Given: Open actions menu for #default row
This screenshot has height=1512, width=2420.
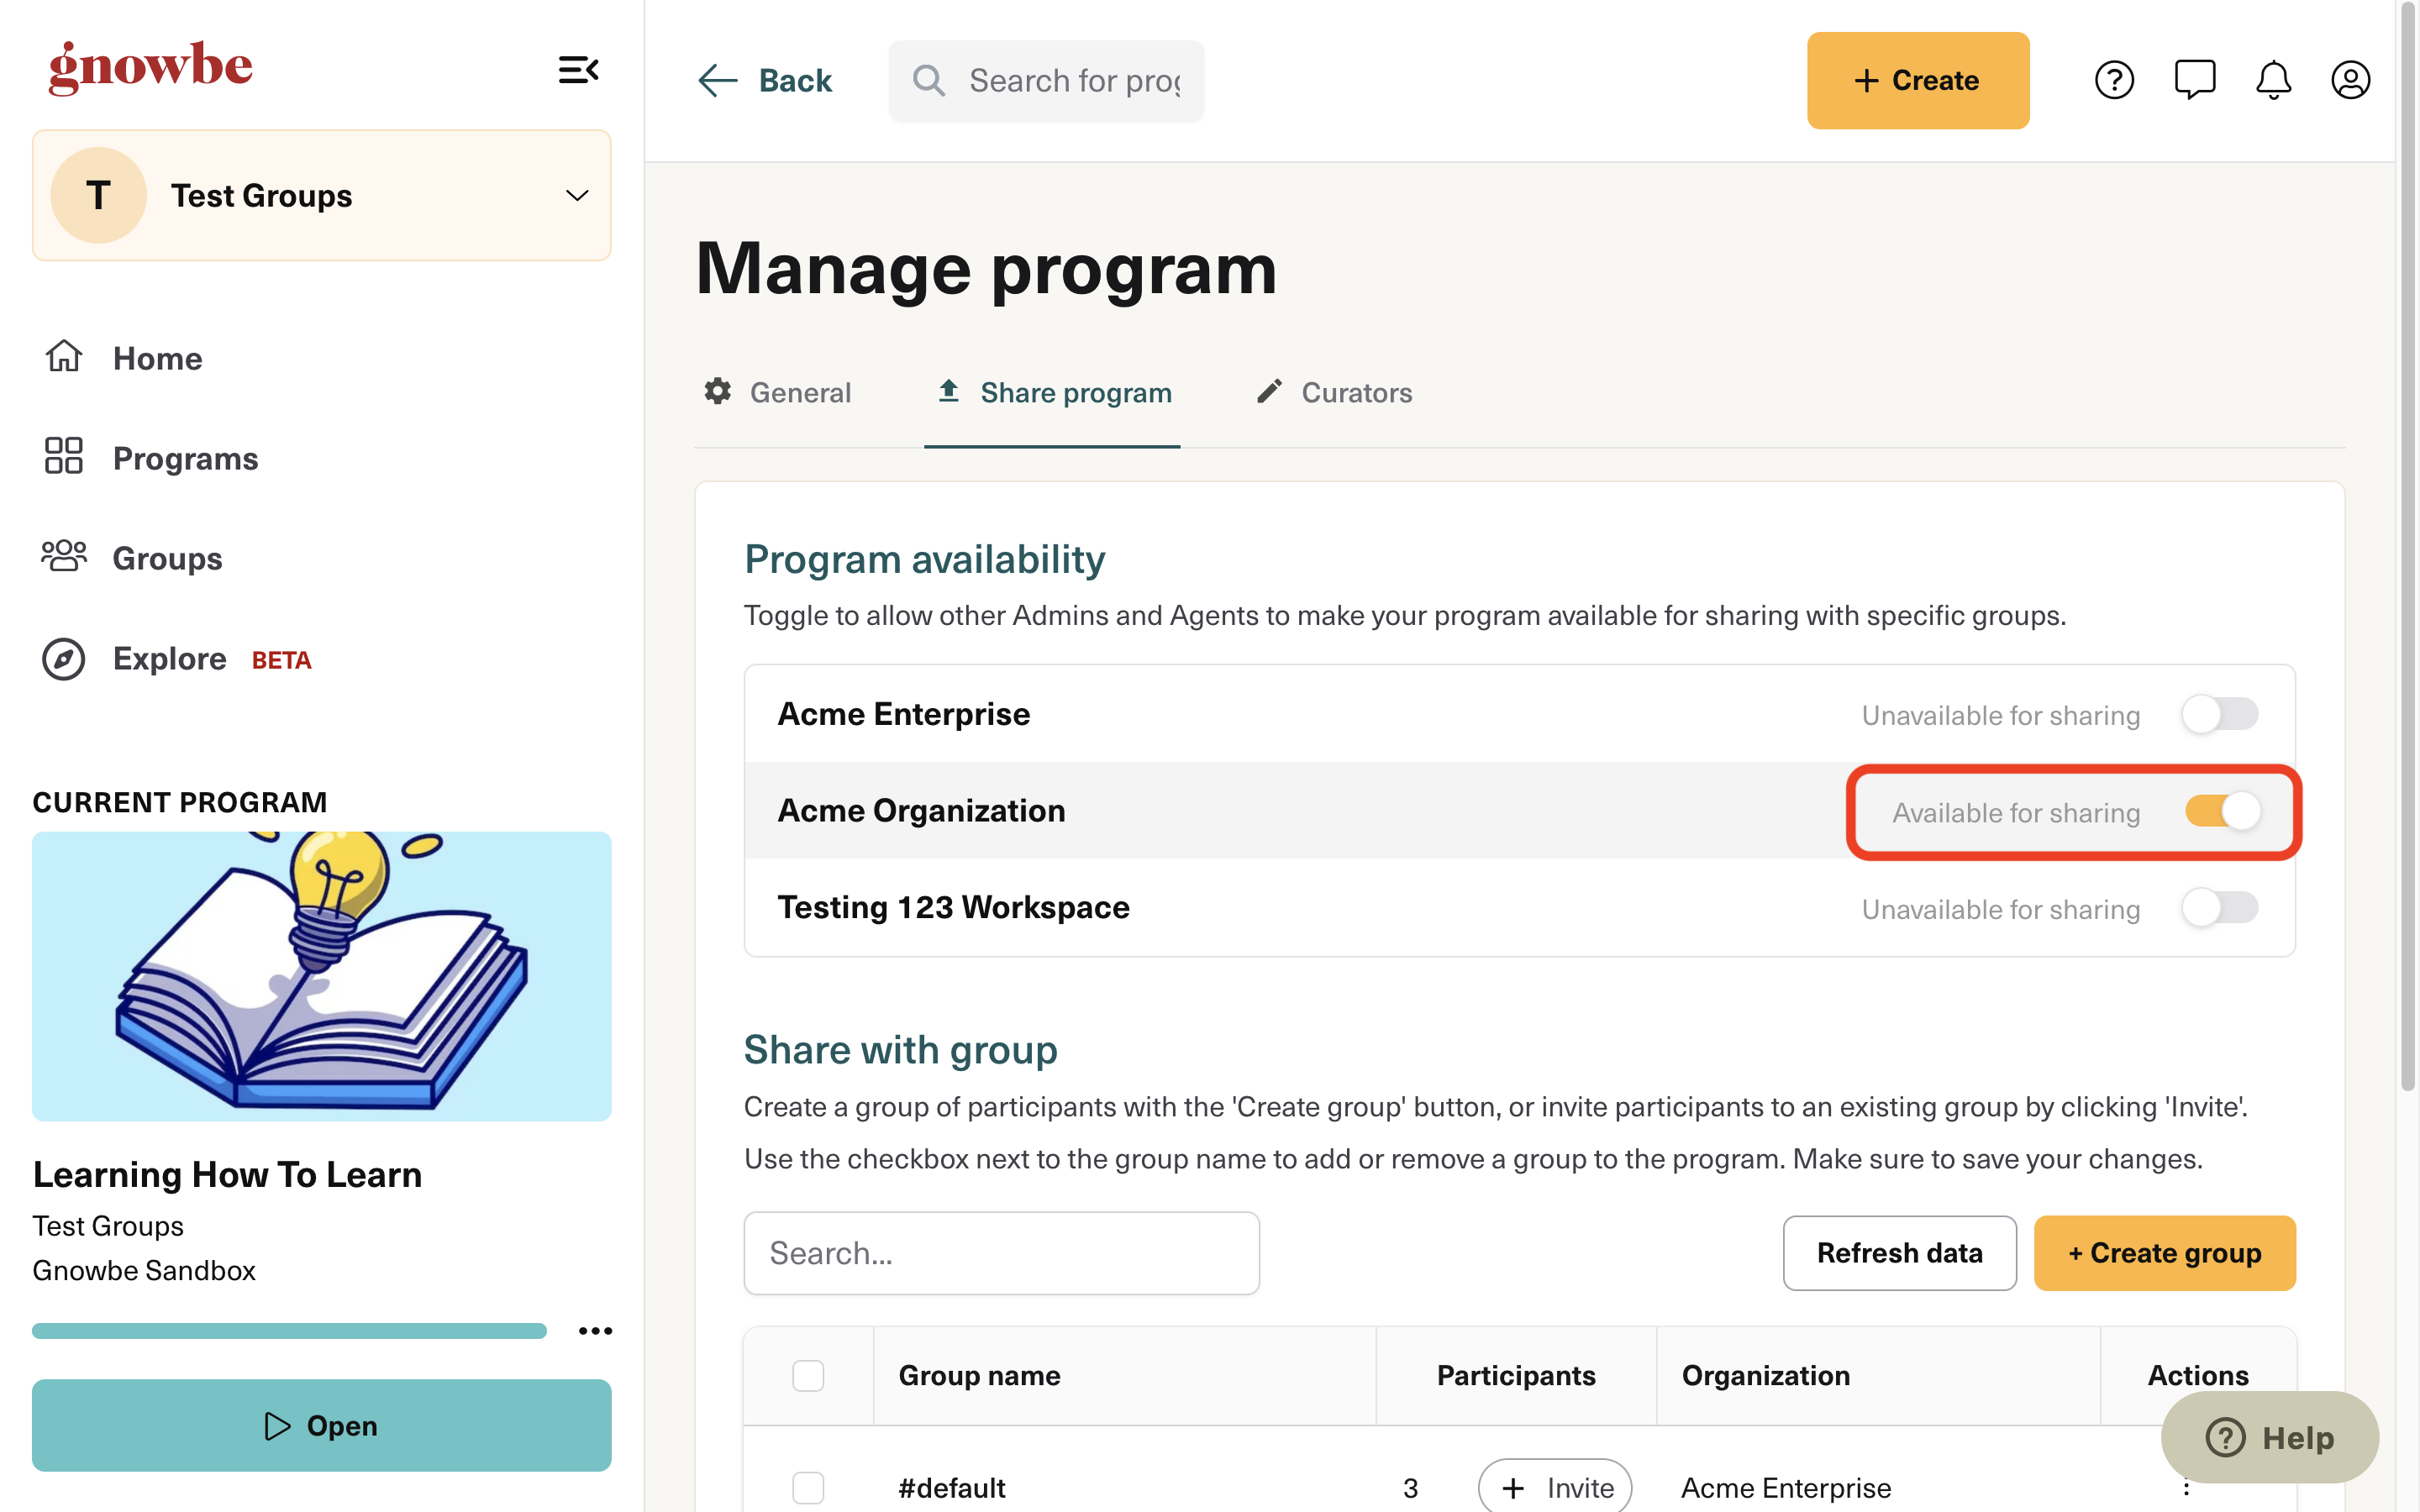Looking at the screenshot, I should coord(2186,1487).
